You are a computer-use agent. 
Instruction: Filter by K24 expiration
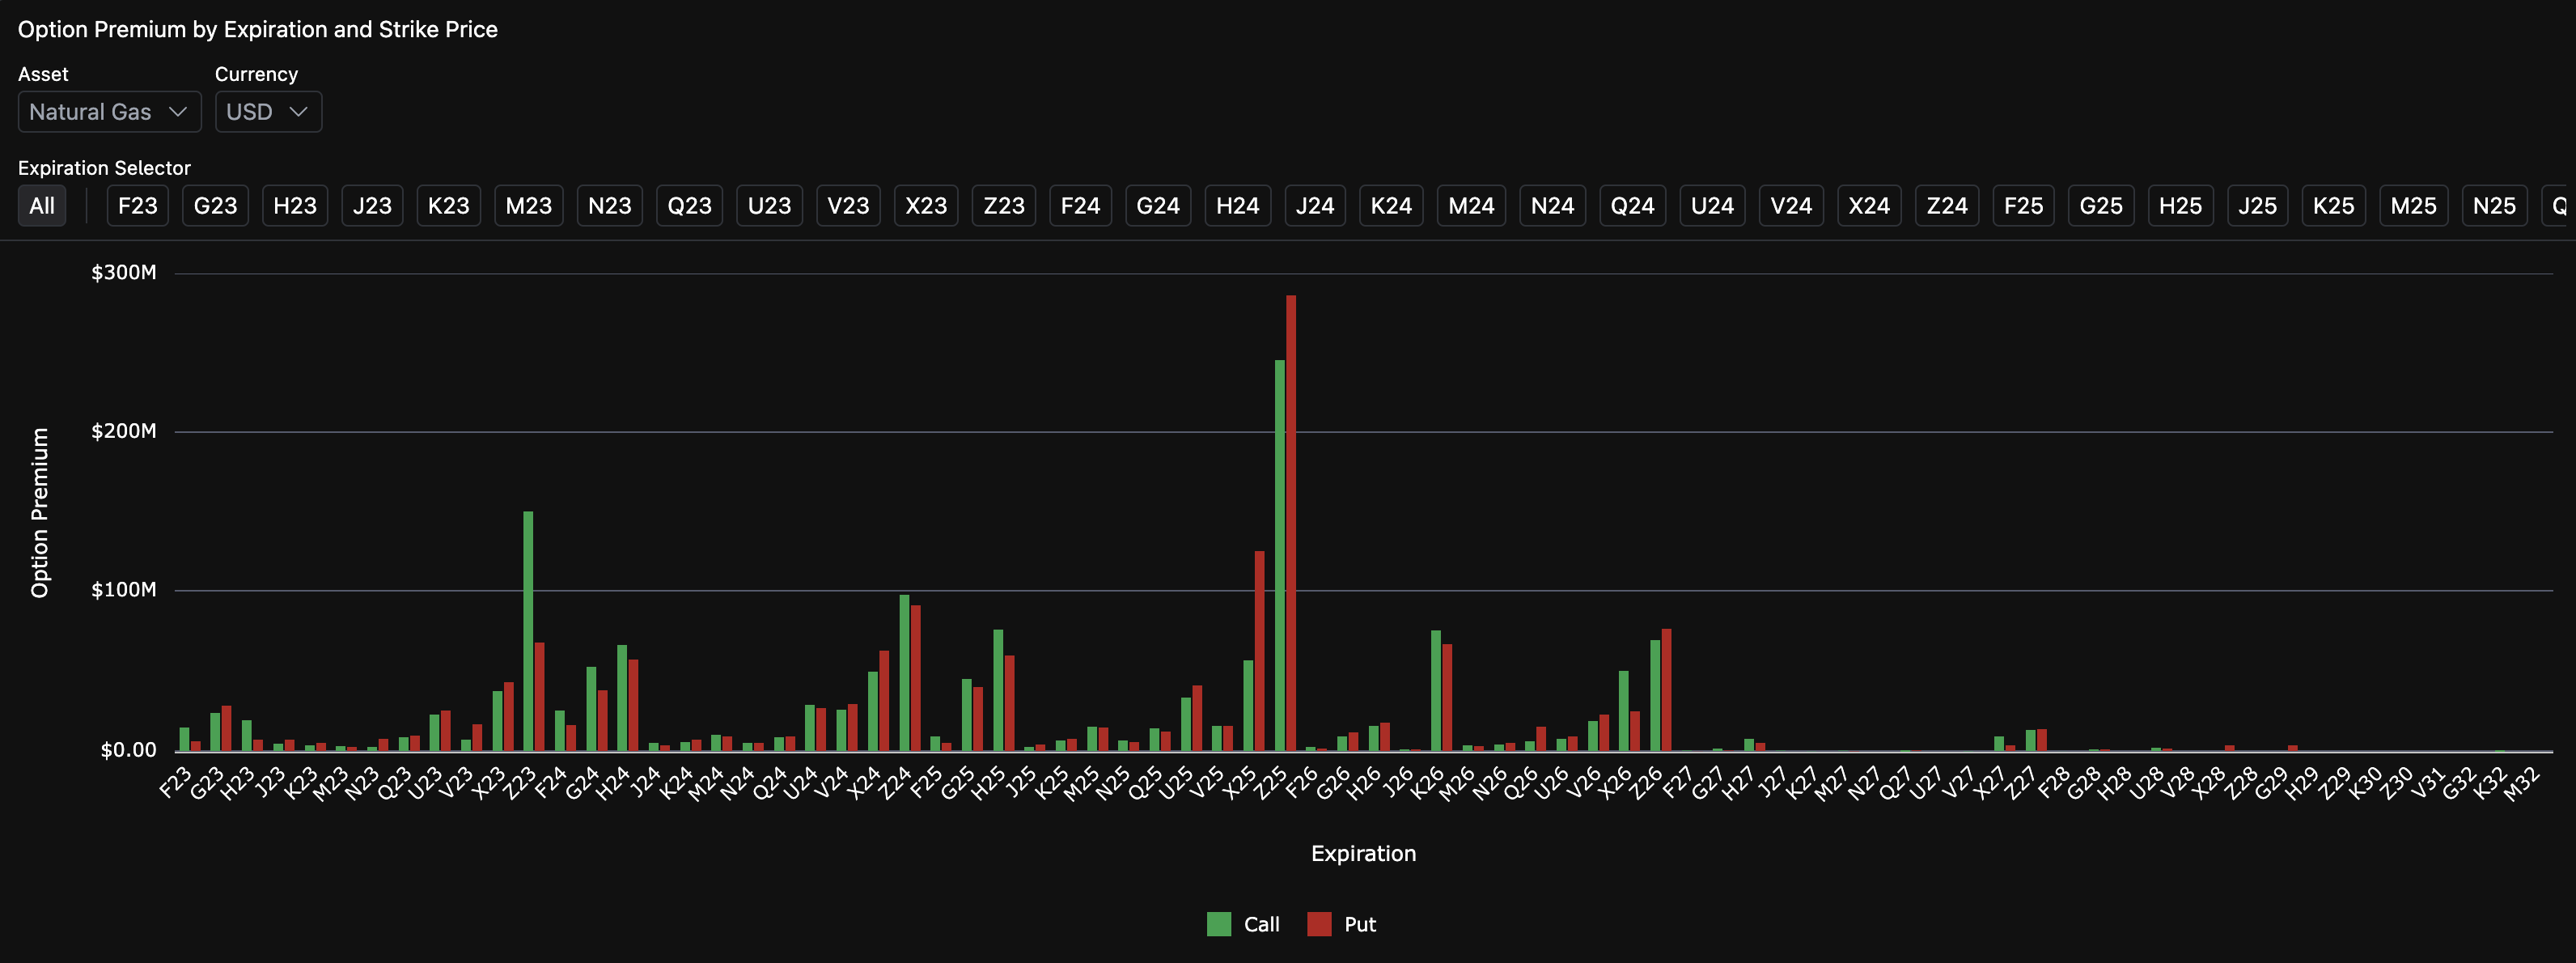click(x=1391, y=206)
